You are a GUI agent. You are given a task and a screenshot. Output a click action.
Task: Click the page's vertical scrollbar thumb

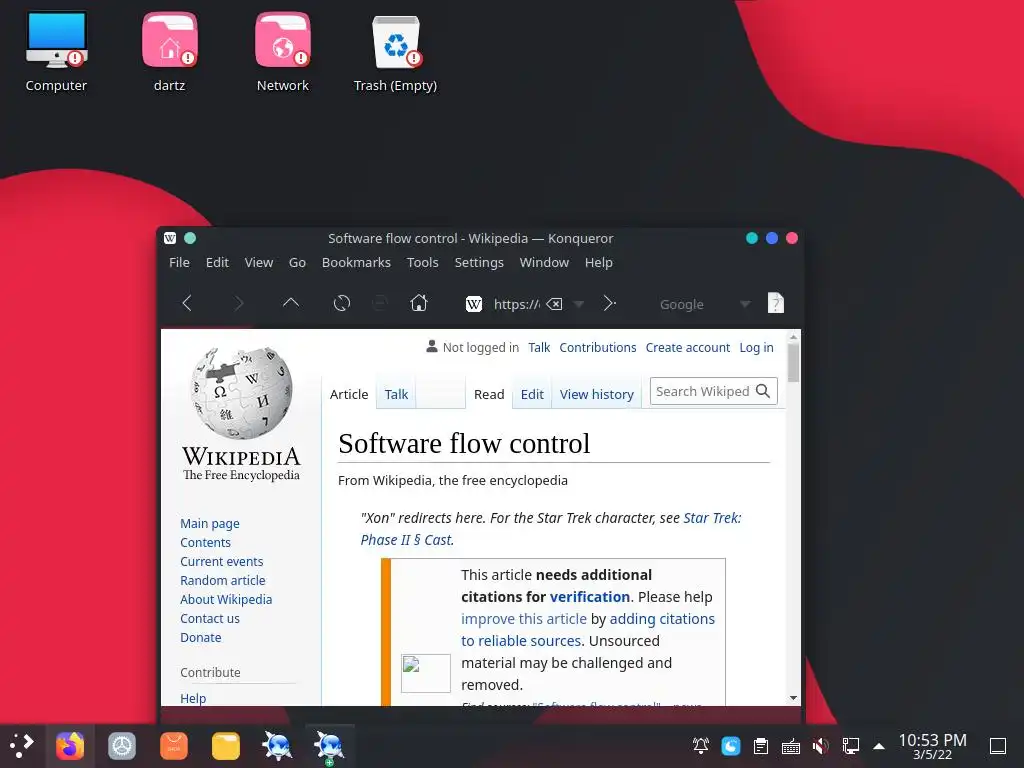793,362
